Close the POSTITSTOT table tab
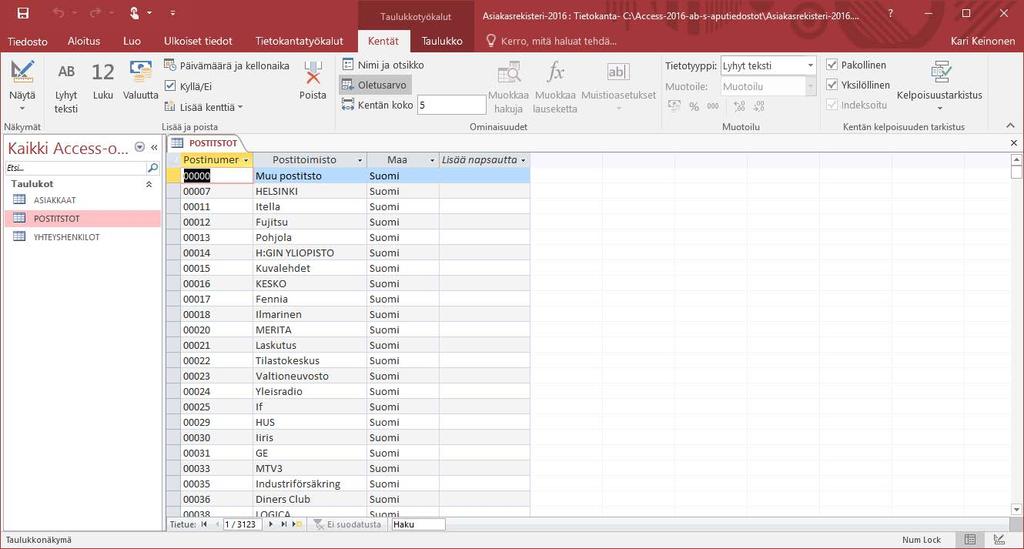 click(1014, 143)
